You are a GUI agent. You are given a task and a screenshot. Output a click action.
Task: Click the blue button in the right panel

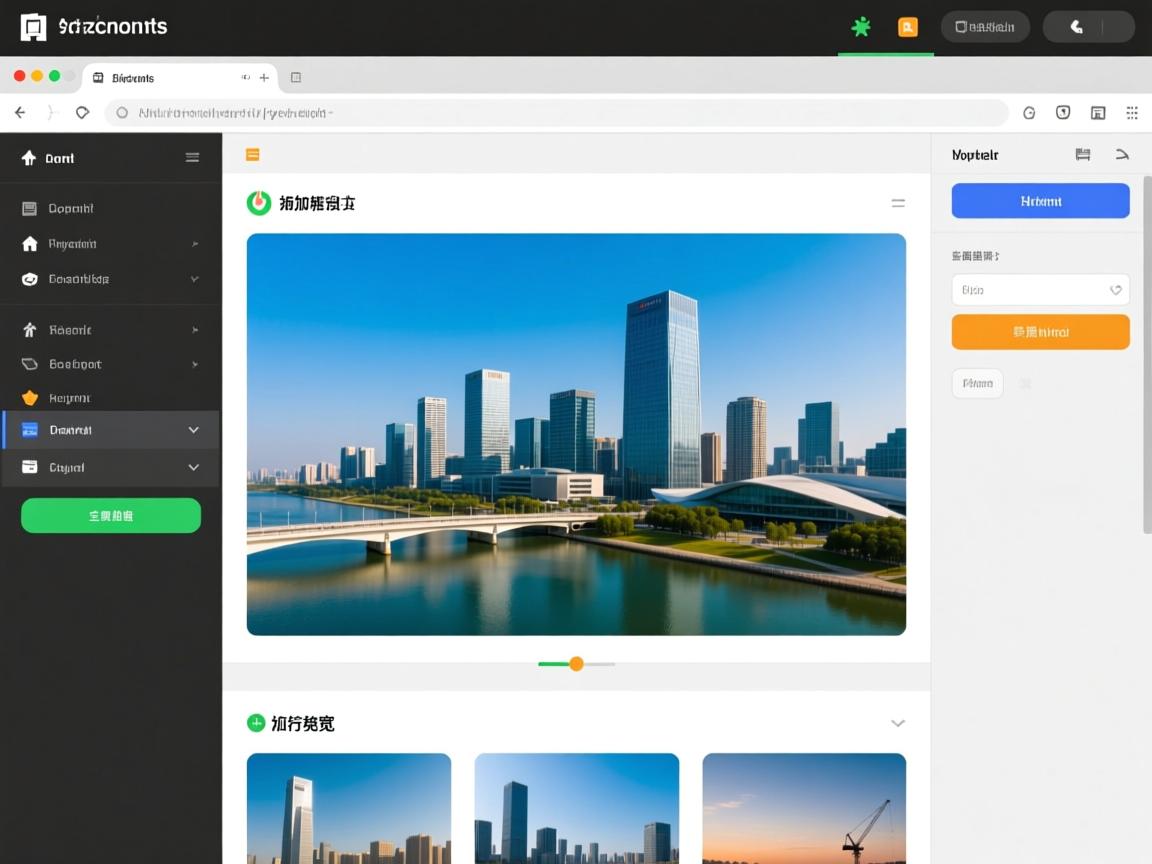tap(1040, 201)
